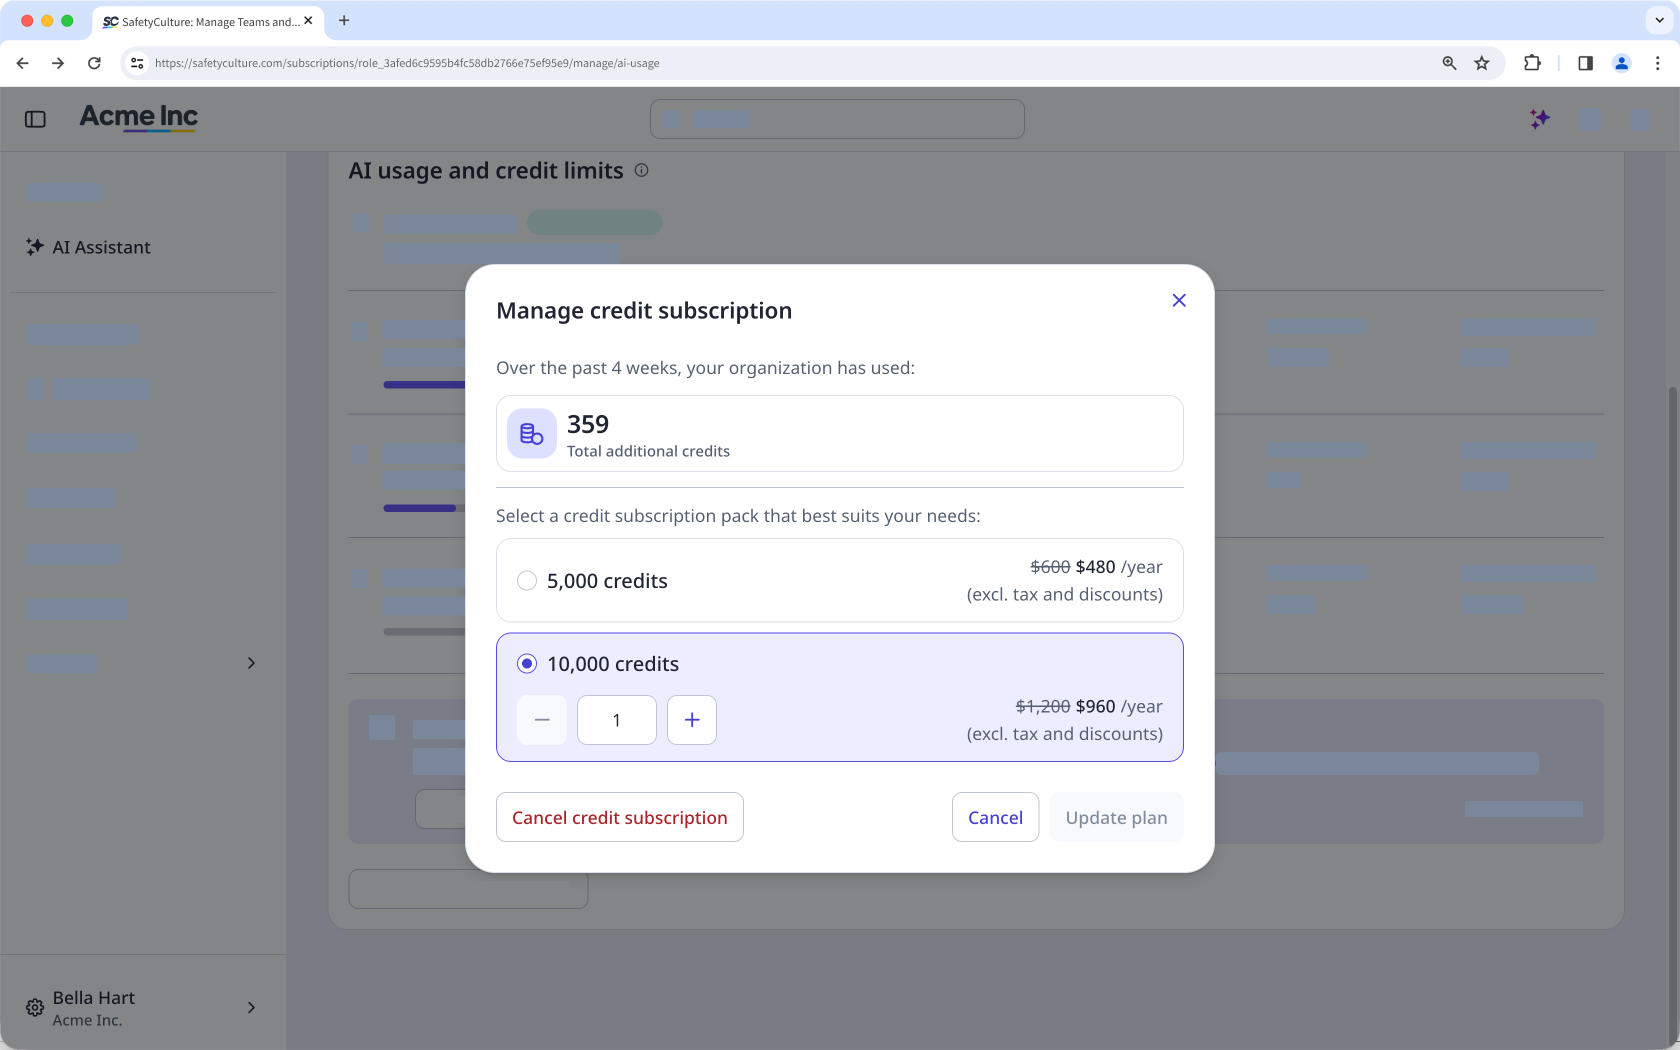Open the browser three-dot menu
The width and height of the screenshot is (1680, 1050).
coord(1658,63)
